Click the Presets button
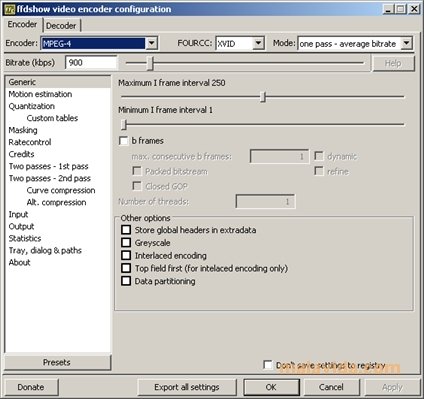The height and width of the screenshot is (399, 424). coord(57,362)
